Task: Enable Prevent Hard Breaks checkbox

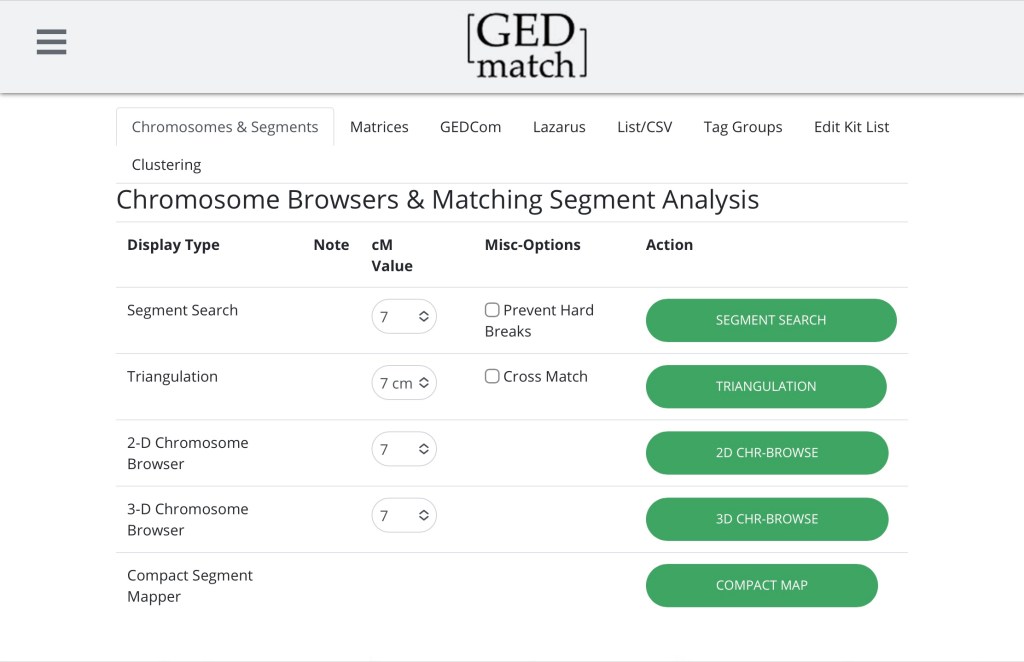Action: coord(492,310)
